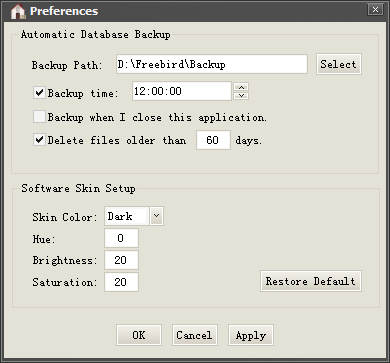Click the Automatic Database Backup group label
Viewport: 390px width, 363px height.
96,34
